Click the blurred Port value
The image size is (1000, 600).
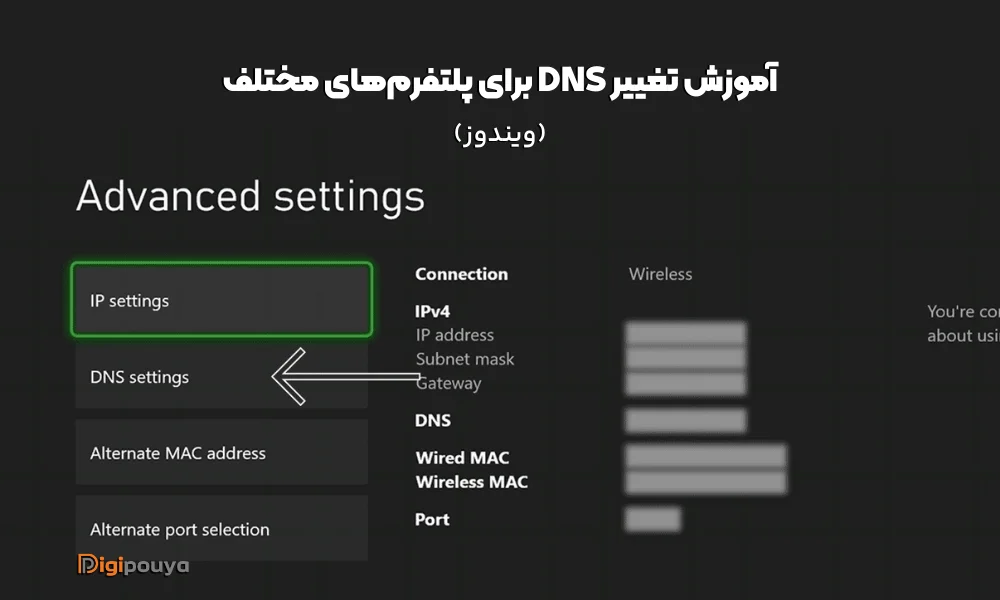[x=652, y=520]
